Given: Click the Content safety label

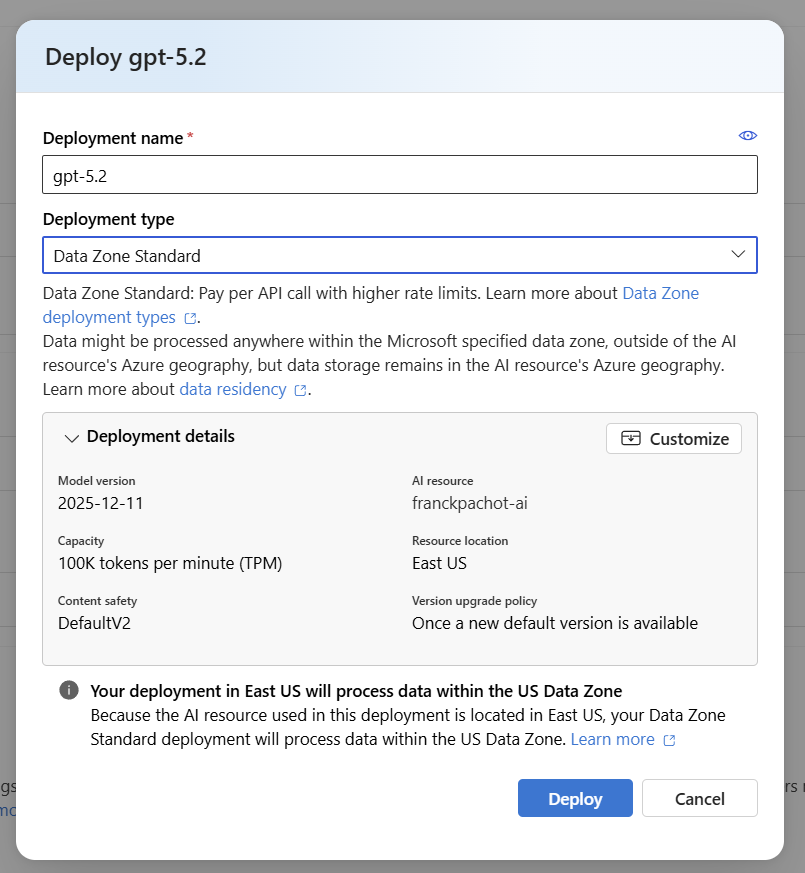Looking at the screenshot, I should tap(97, 601).
